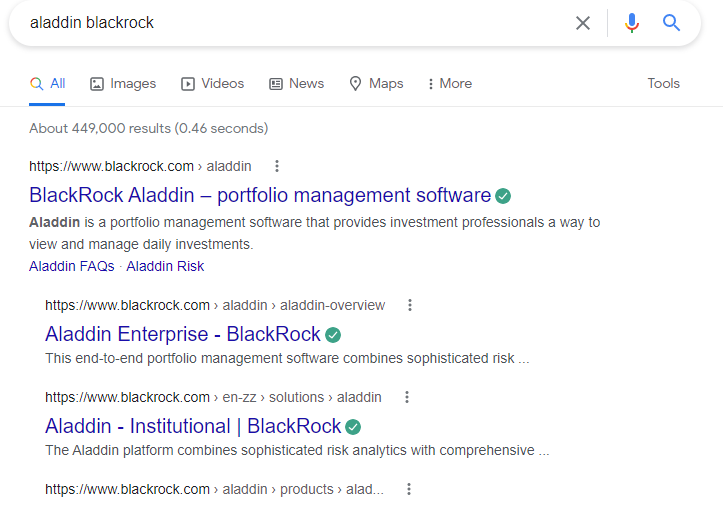Image resolution: width=723 pixels, height=505 pixels.
Task: Open the Aladdin FAQs sitelink
Action: click(71, 266)
